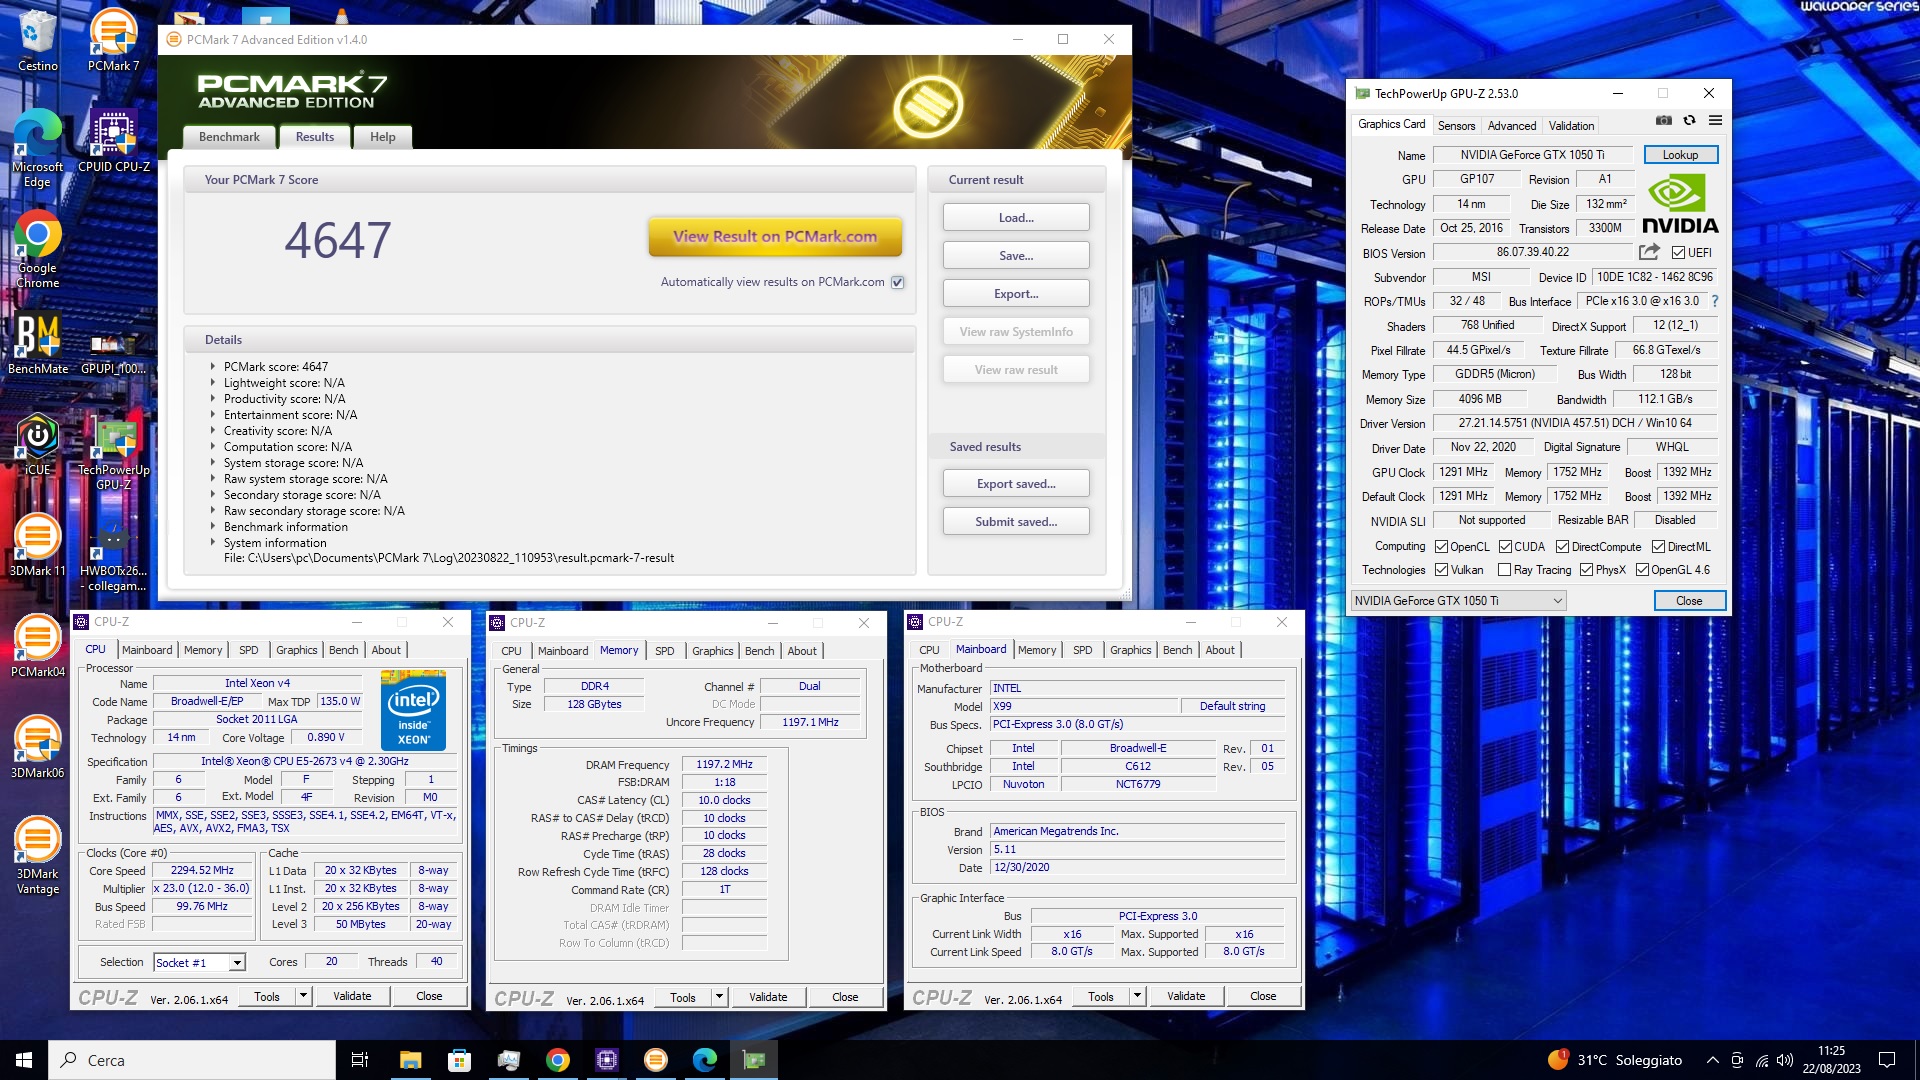The image size is (1920, 1080).
Task: Toggle UEFI checkbox in GPU-Z
Action: pyautogui.click(x=1678, y=253)
